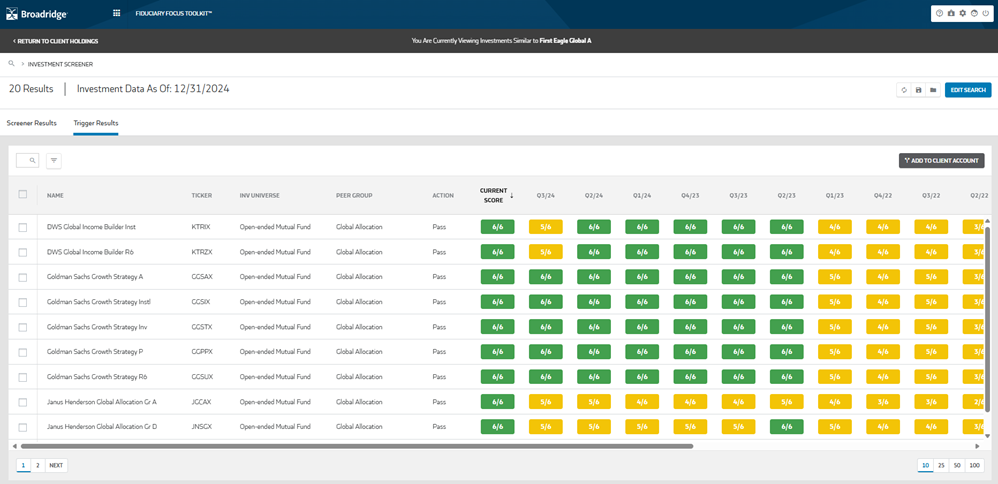Click Q4/22 yellow 3/6 badge for JGCAX

(x=883, y=402)
